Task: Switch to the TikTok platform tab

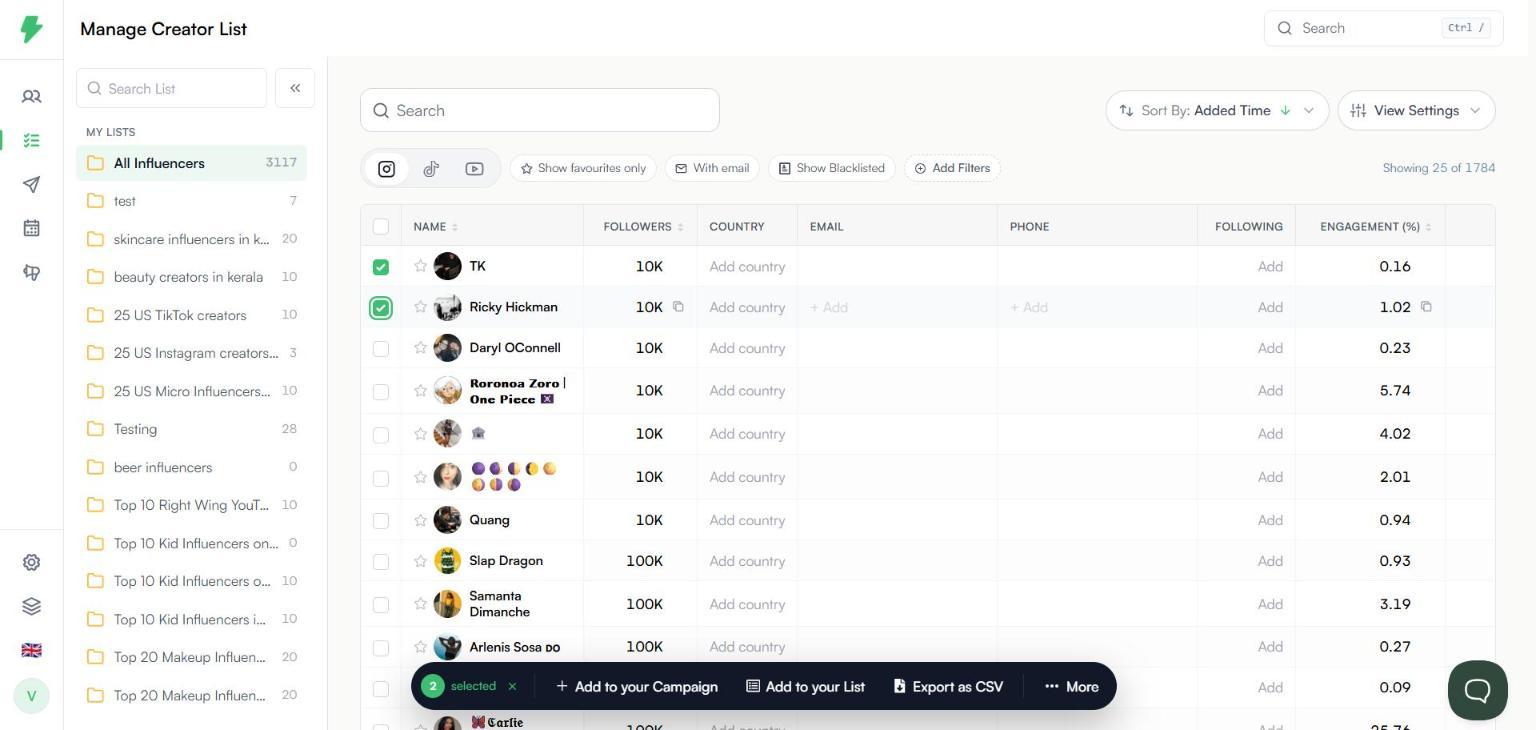Action: tap(431, 169)
